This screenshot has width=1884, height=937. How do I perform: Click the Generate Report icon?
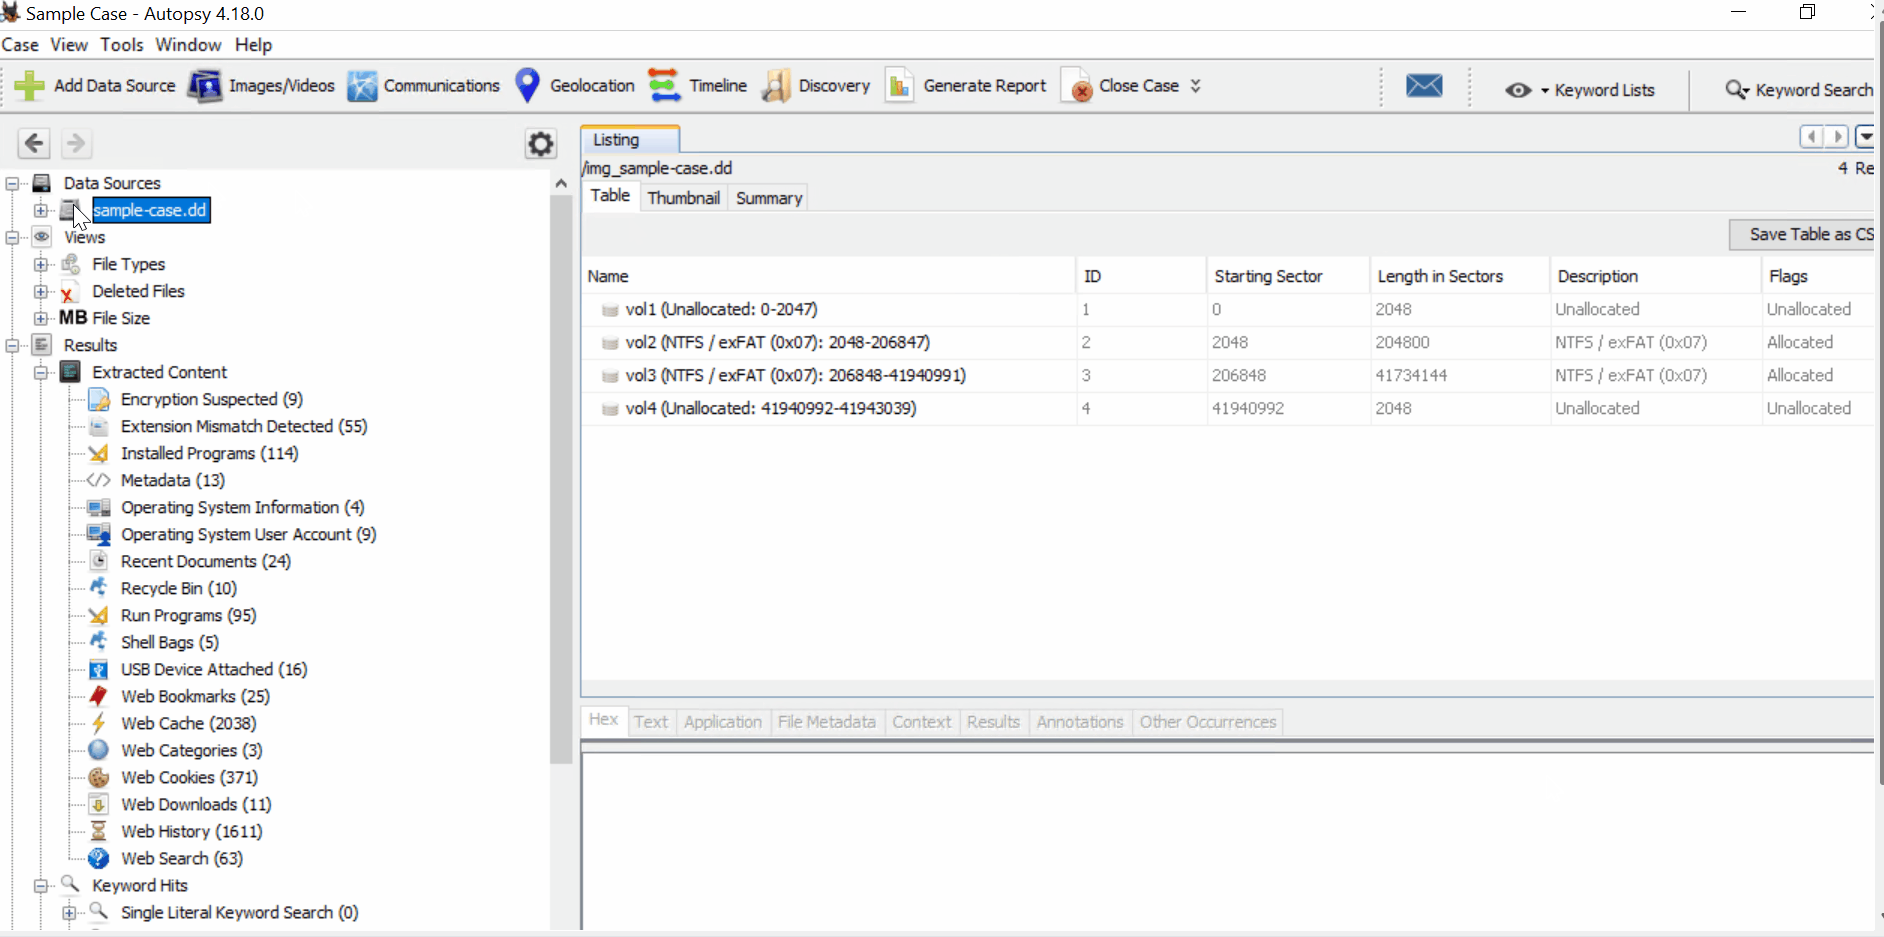point(899,86)
